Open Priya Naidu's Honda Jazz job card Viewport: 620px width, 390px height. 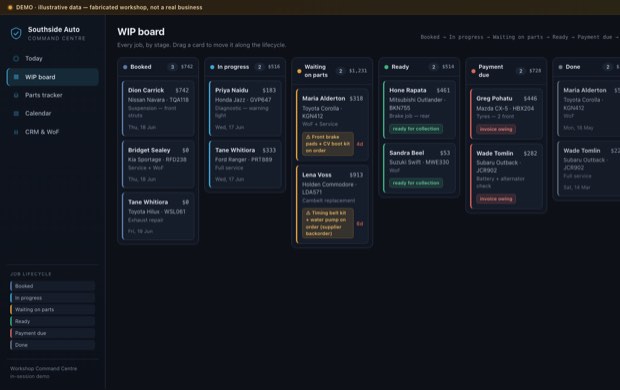[x=245, y=108]
